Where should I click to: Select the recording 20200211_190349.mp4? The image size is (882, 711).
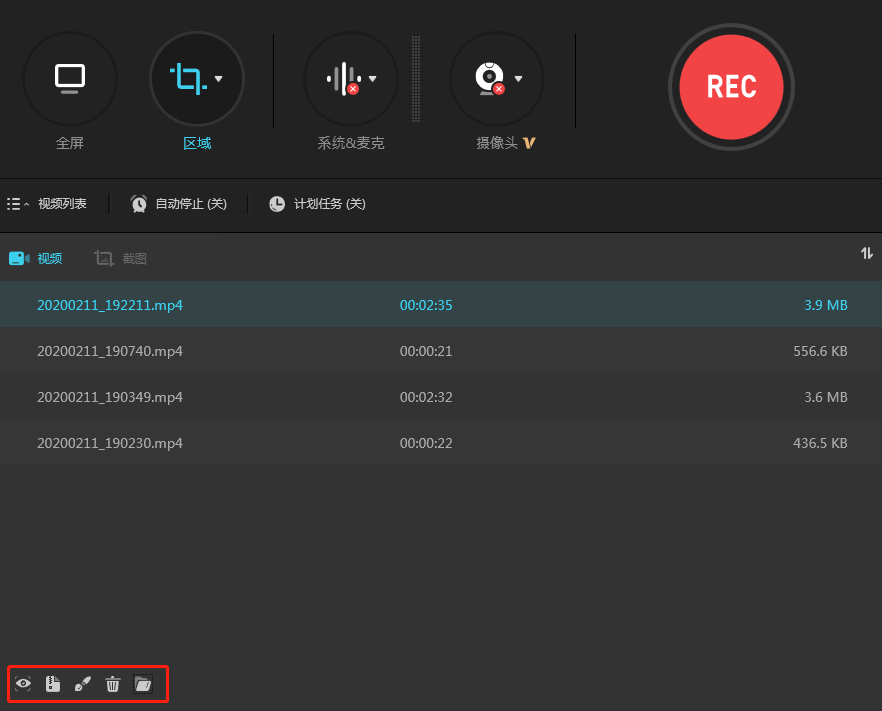pyautogui.click(x=110, y=396)
